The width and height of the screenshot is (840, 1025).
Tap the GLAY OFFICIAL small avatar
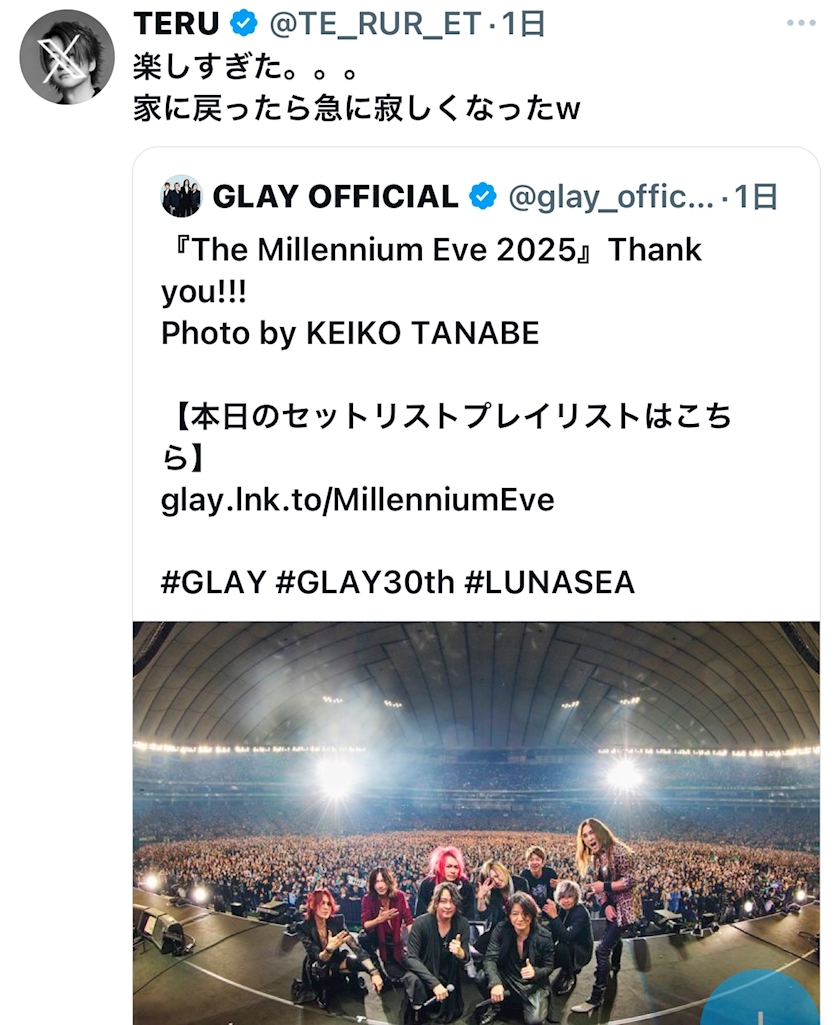[x=182, y=197]
